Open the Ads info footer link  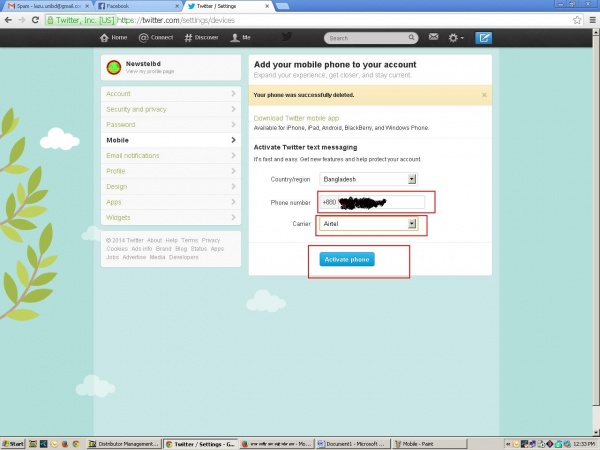[x=142, y=249]
